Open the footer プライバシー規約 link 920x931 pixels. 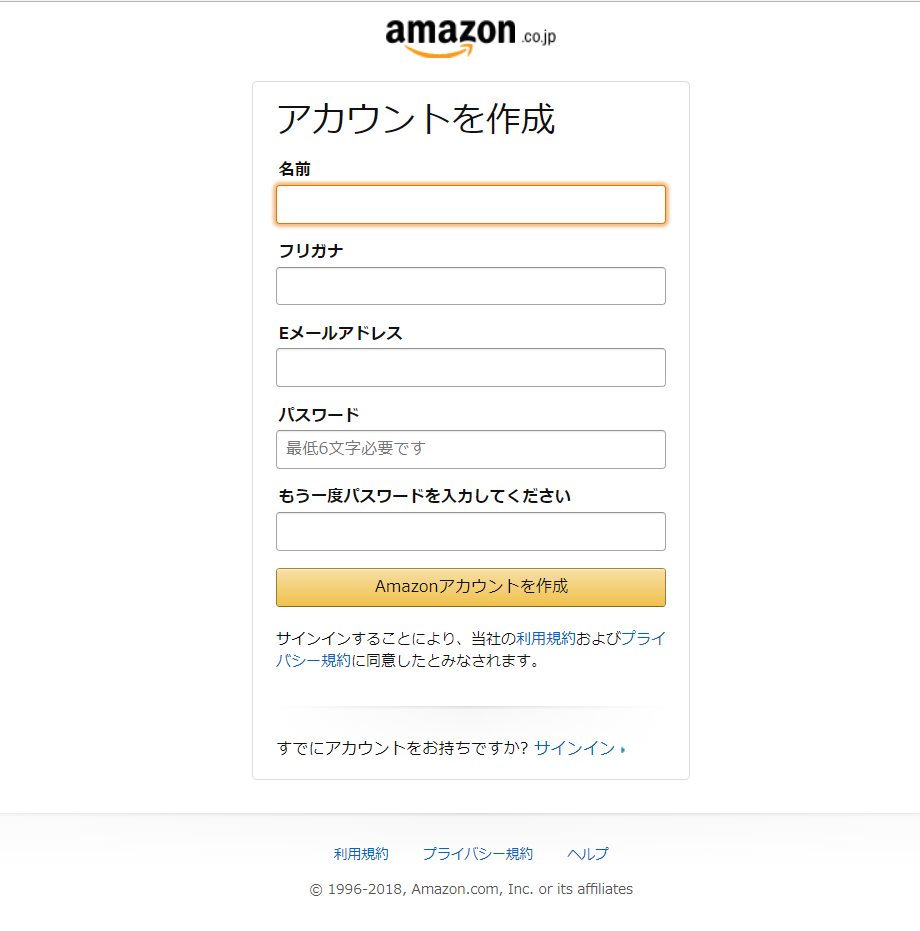477,854
